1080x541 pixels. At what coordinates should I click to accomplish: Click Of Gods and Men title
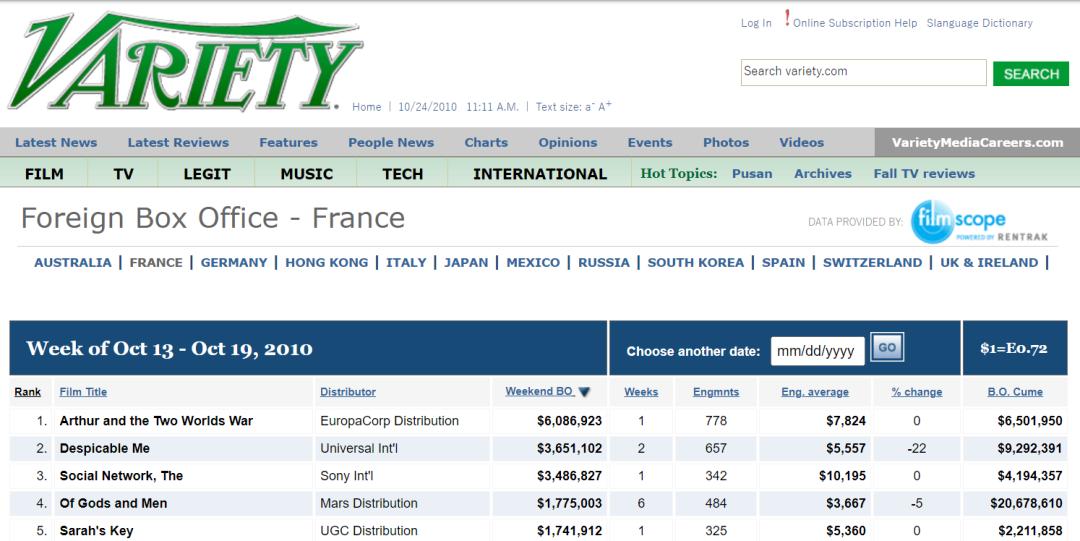coord(114,504)
